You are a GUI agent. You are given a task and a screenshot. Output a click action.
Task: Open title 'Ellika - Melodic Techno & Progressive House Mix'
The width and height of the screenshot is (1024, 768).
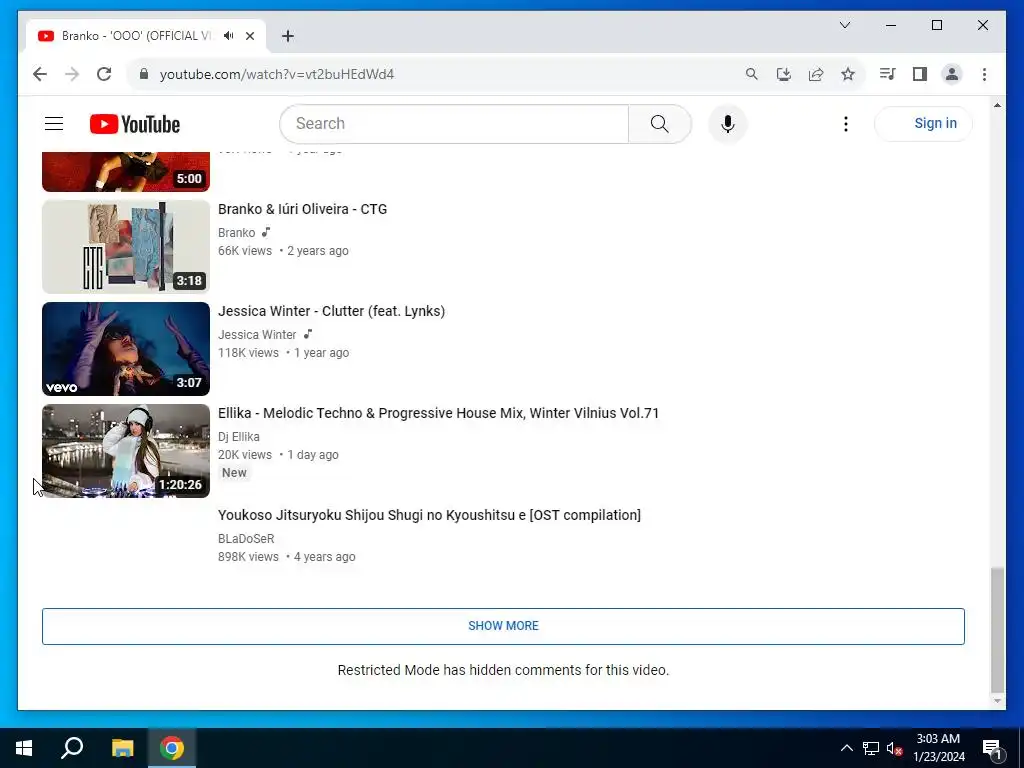(439, 413)
